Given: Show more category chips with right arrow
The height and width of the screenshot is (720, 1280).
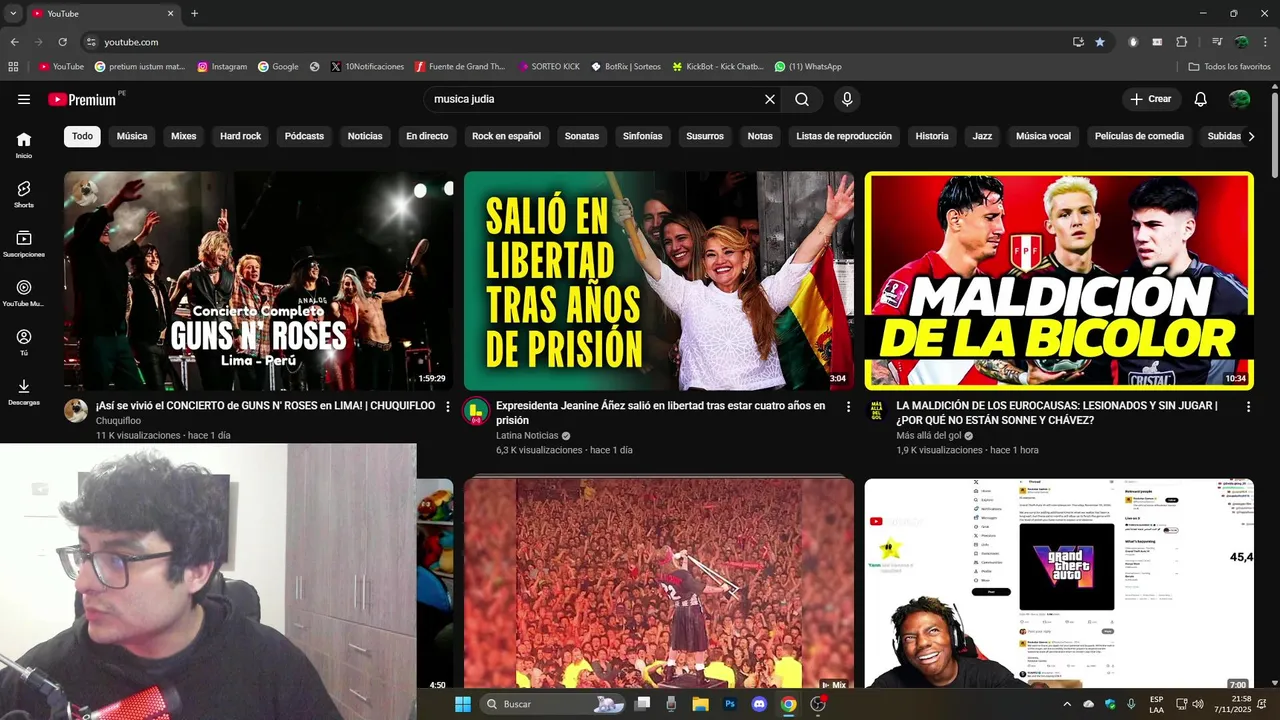Looking at the screenshot, I should click(1250, 136).
